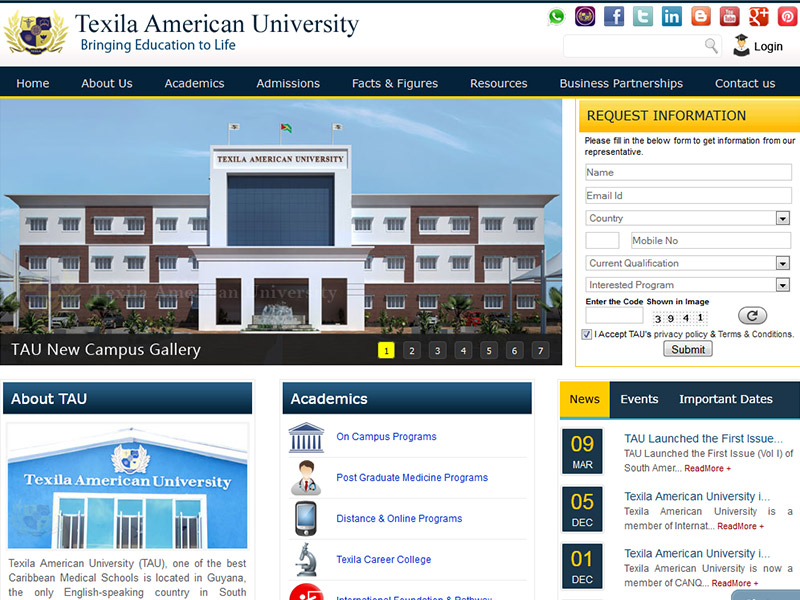This screenshot has height=600, width=800.
Task: Click the Email Id input field
Action: coord(688,195)
